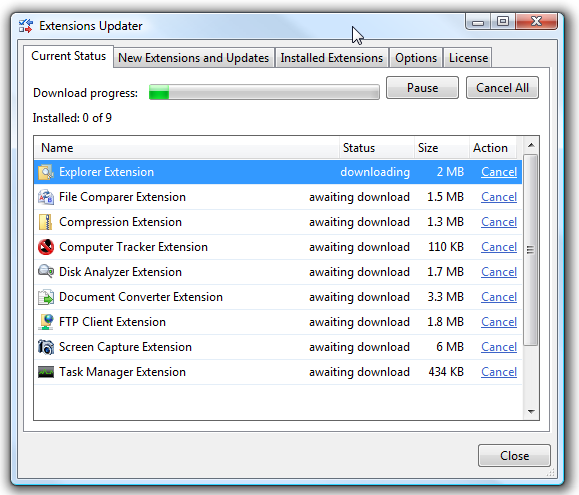Click the Disk Analyzer Extension icon

[46, 272]
